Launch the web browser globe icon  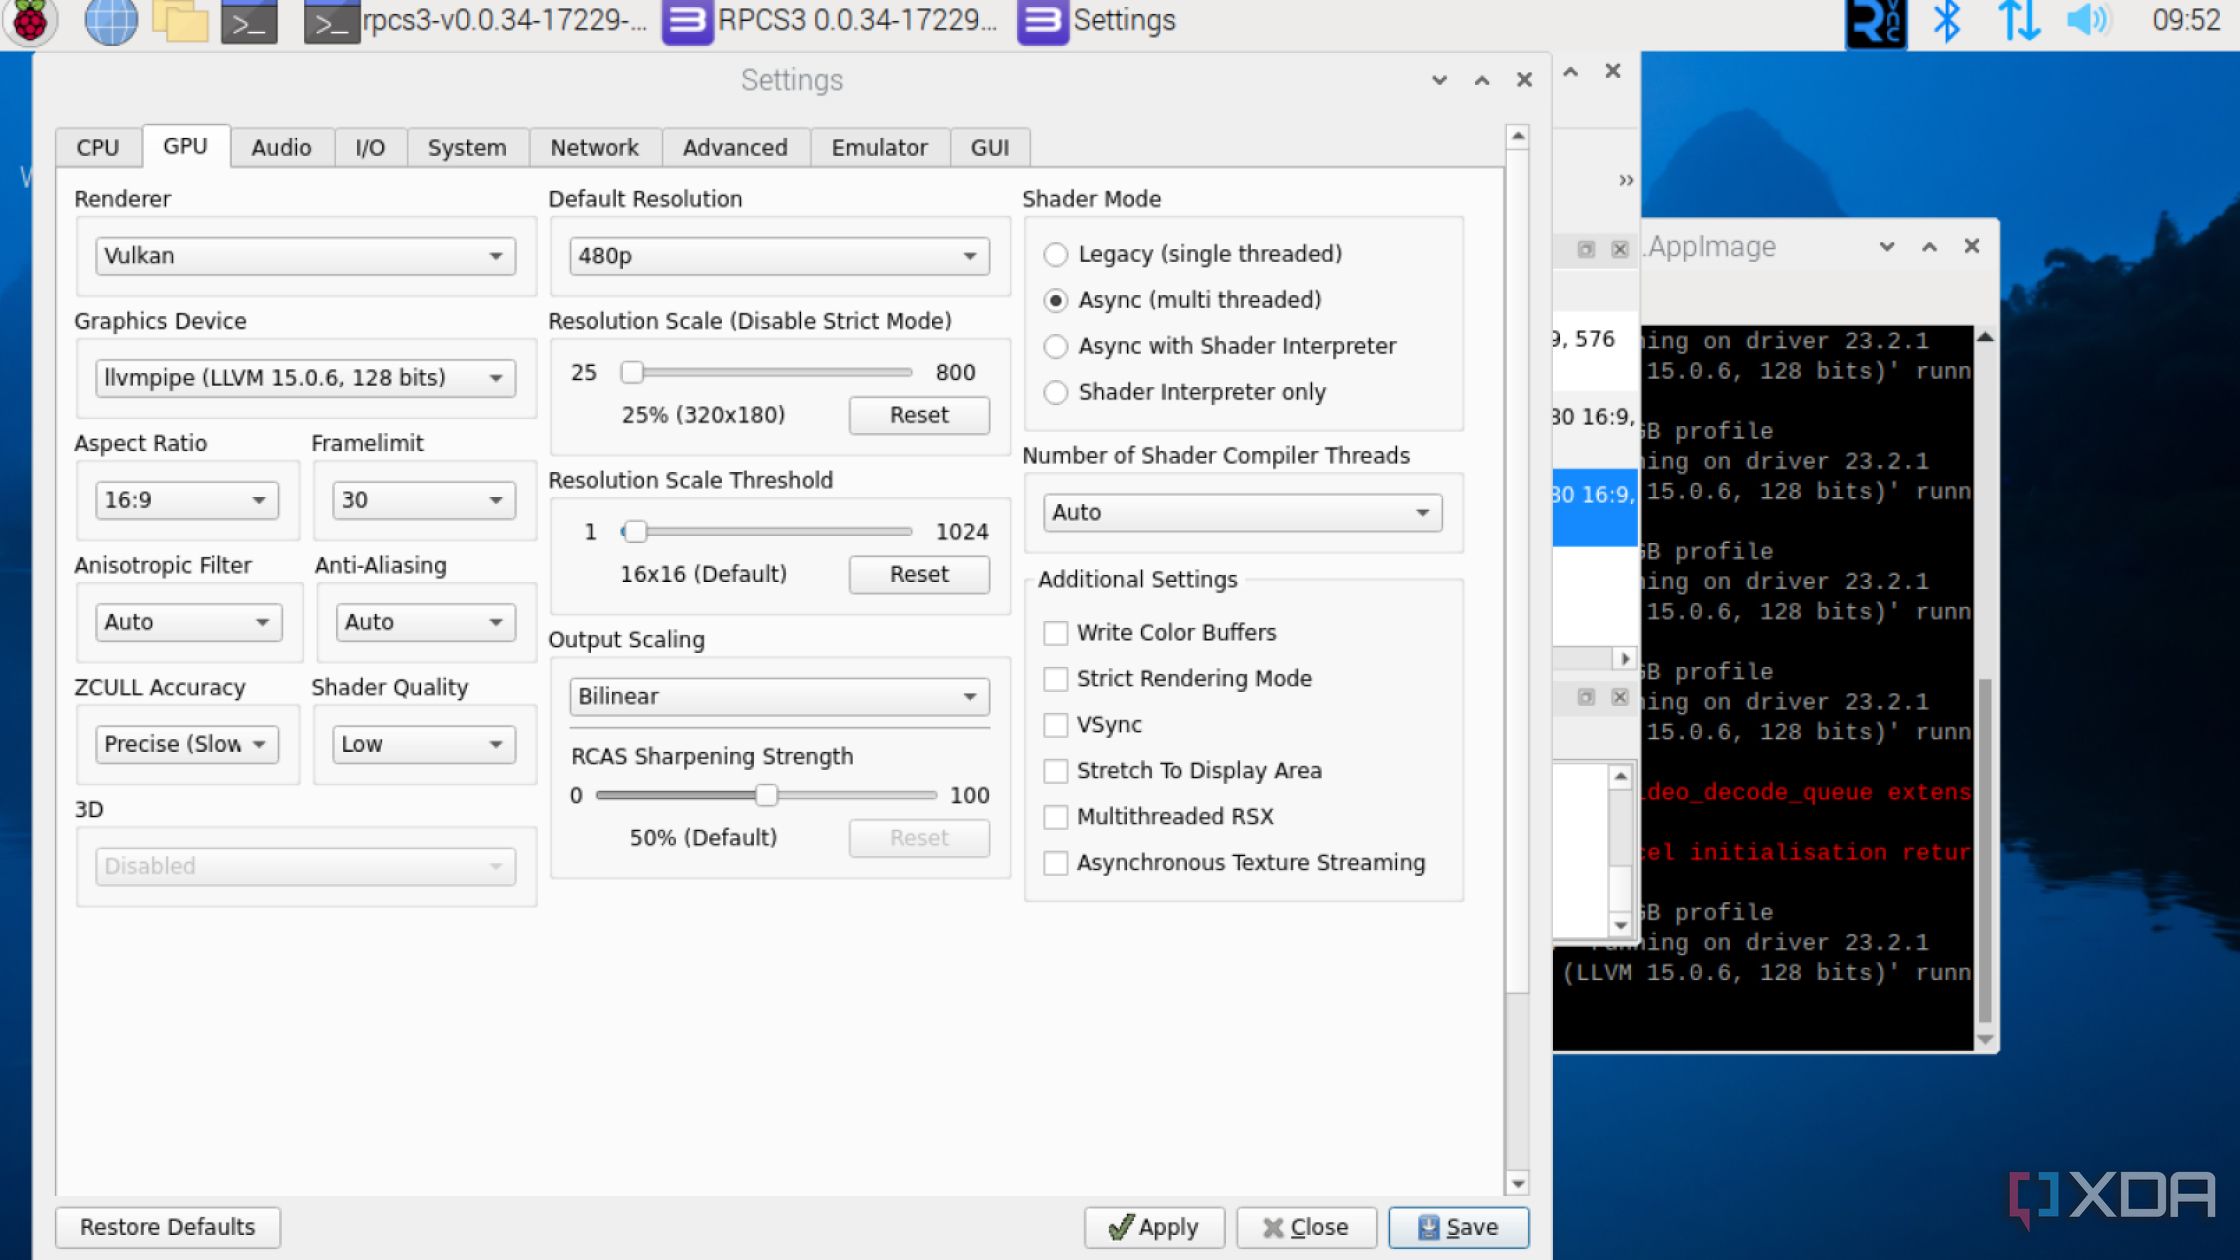(x=111, y=21)
